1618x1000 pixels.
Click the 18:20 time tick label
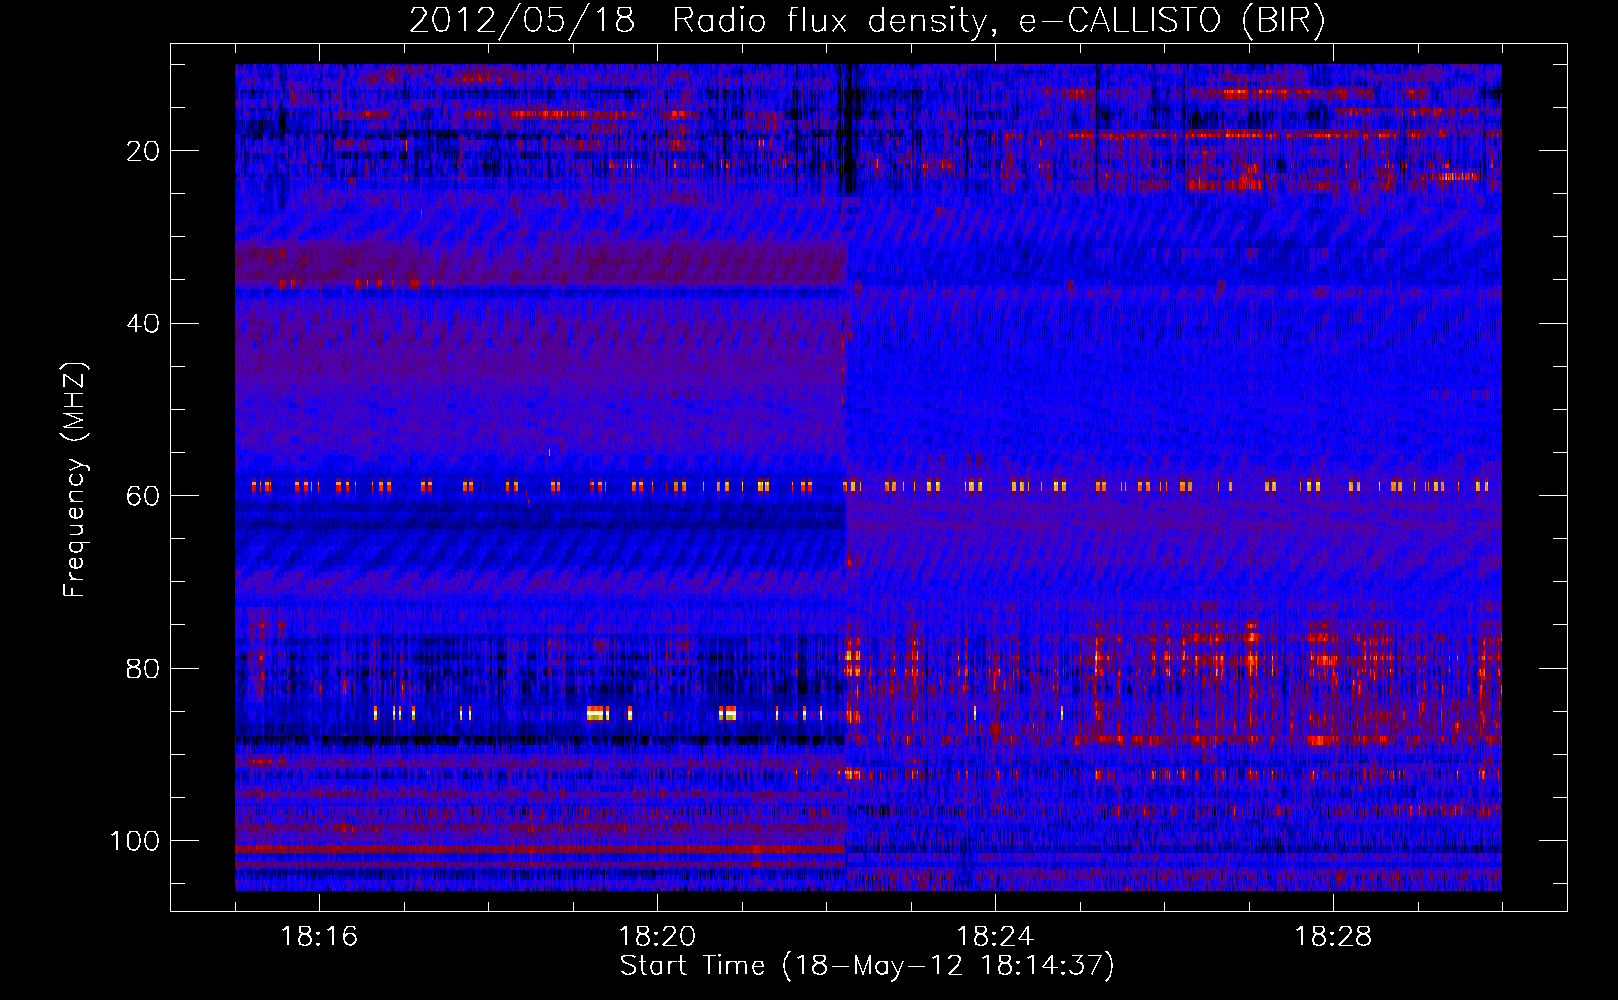pyautogui.click(x=657, y=937)
